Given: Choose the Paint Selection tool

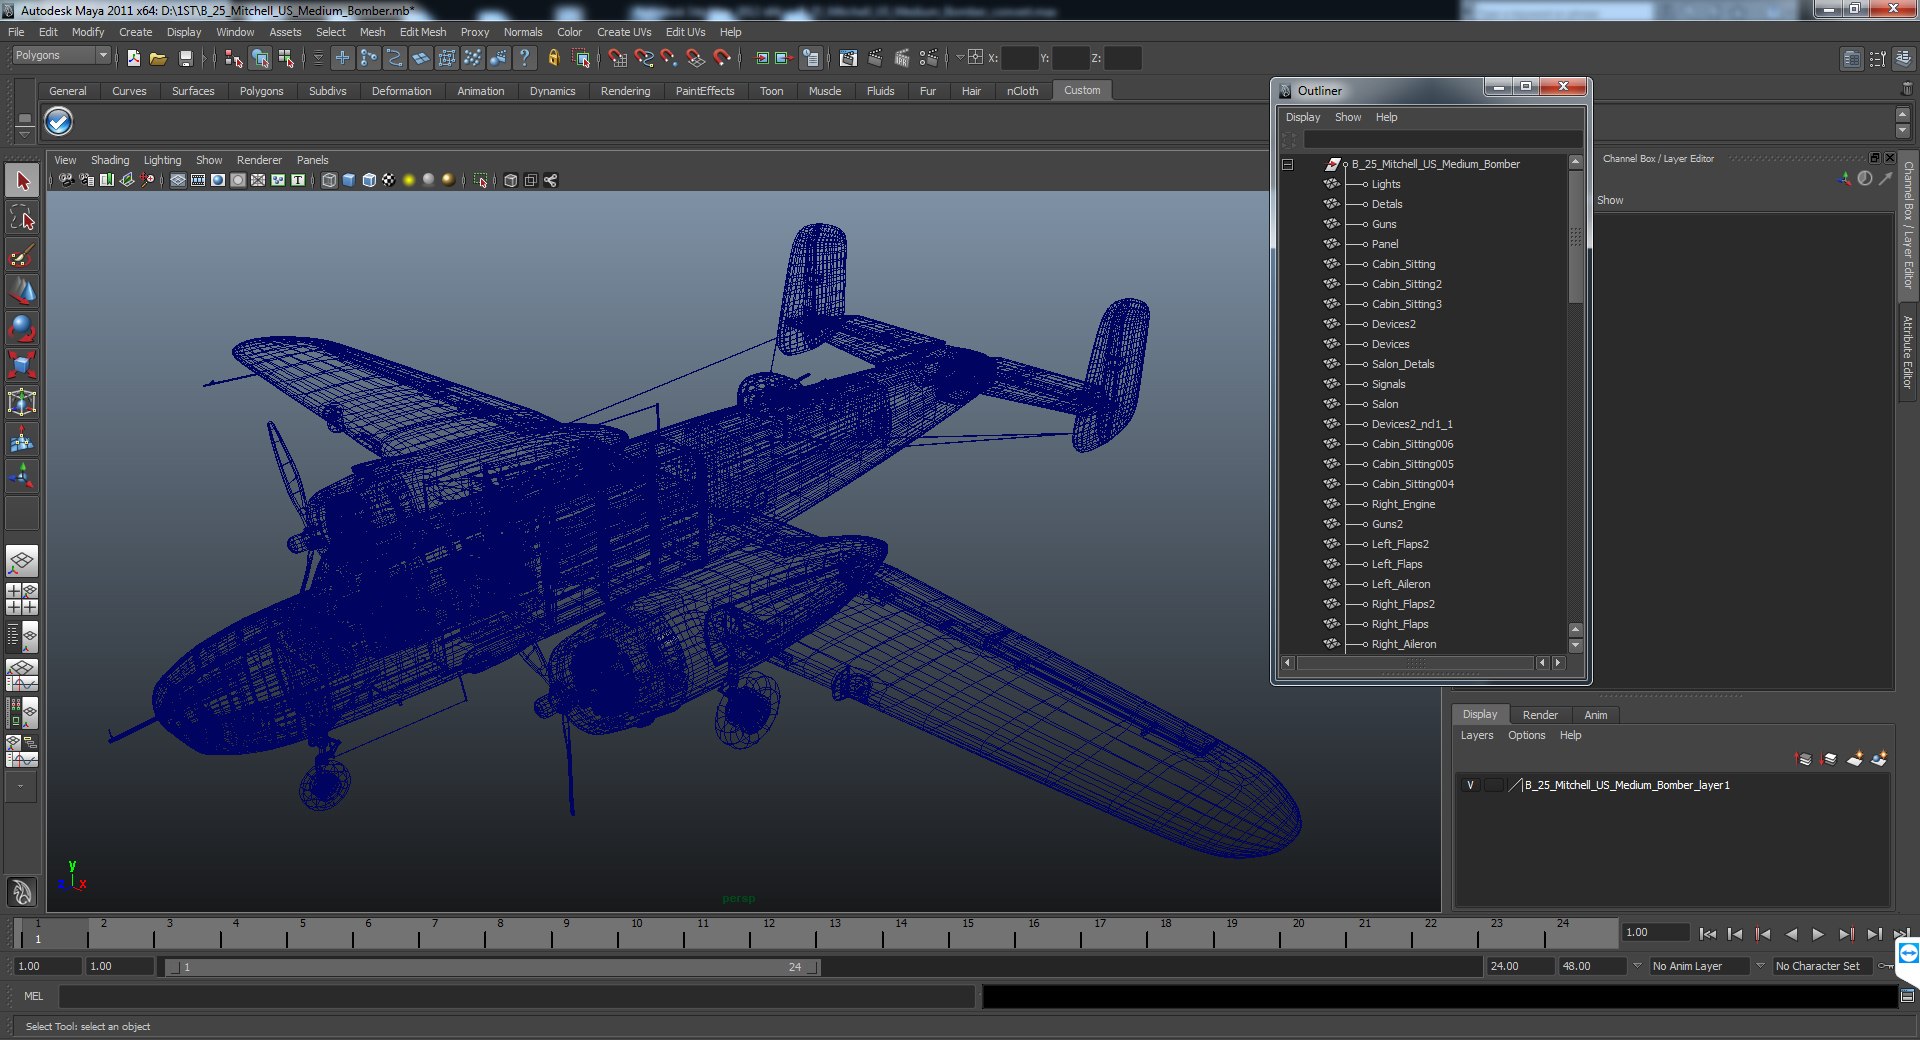Looking at the screenshot, I should tap(22, 255).
